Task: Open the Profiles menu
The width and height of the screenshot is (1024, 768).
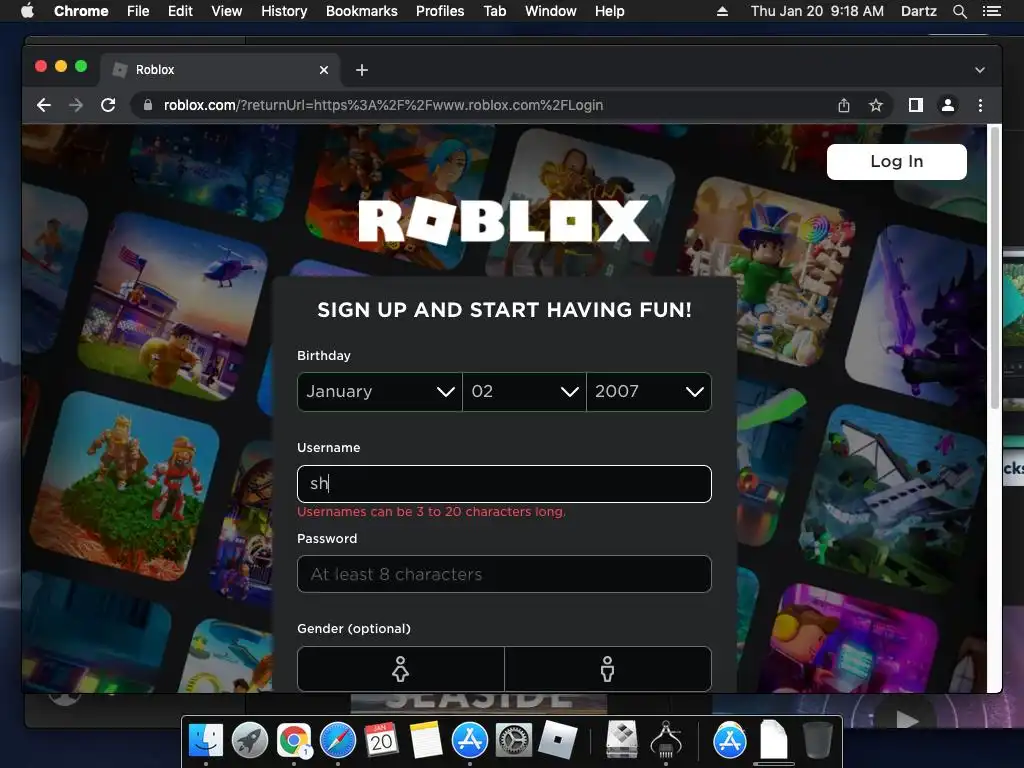Action: tap(440, 11)
